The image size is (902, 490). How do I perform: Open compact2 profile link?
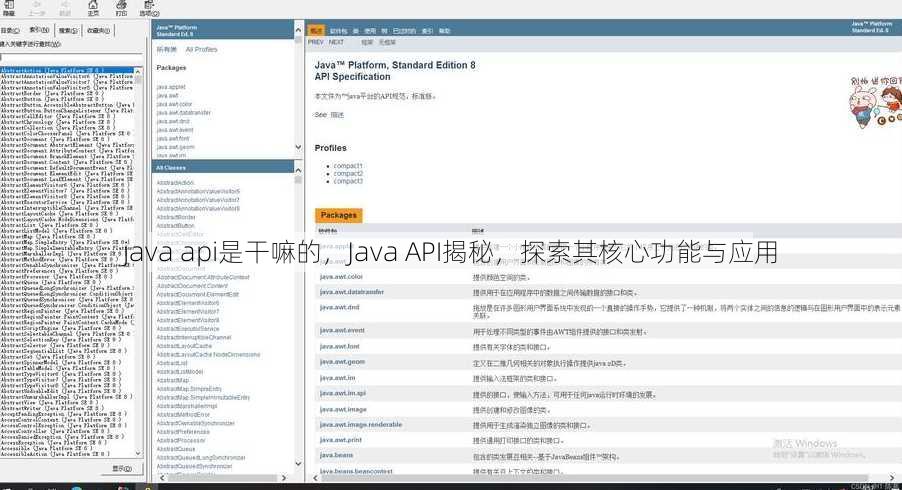(x=348, y=174)
